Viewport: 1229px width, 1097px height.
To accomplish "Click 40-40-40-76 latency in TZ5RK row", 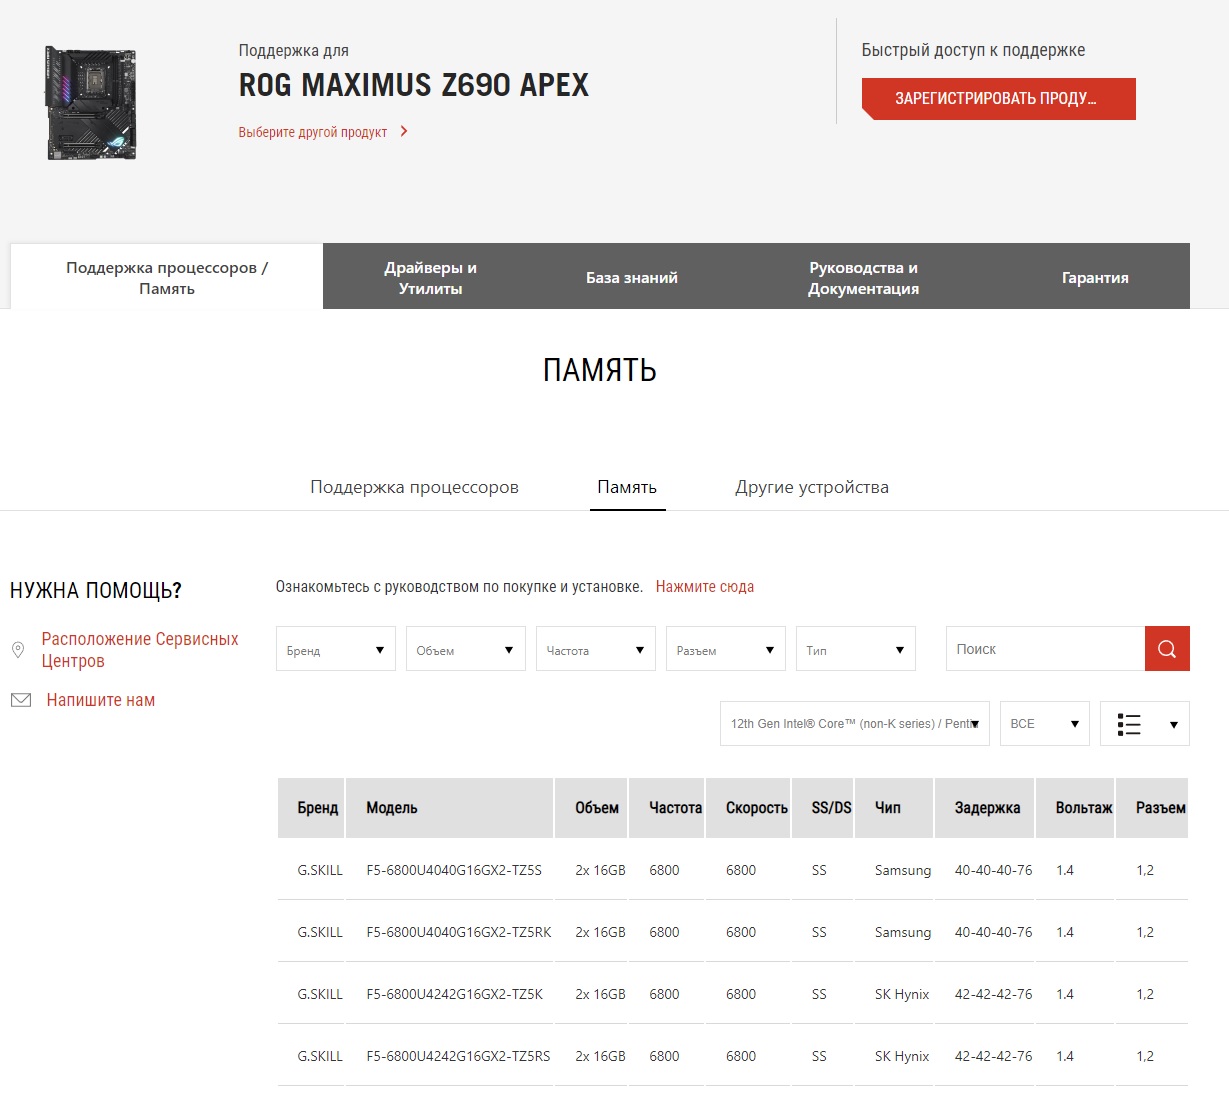I will click(993, 932).
